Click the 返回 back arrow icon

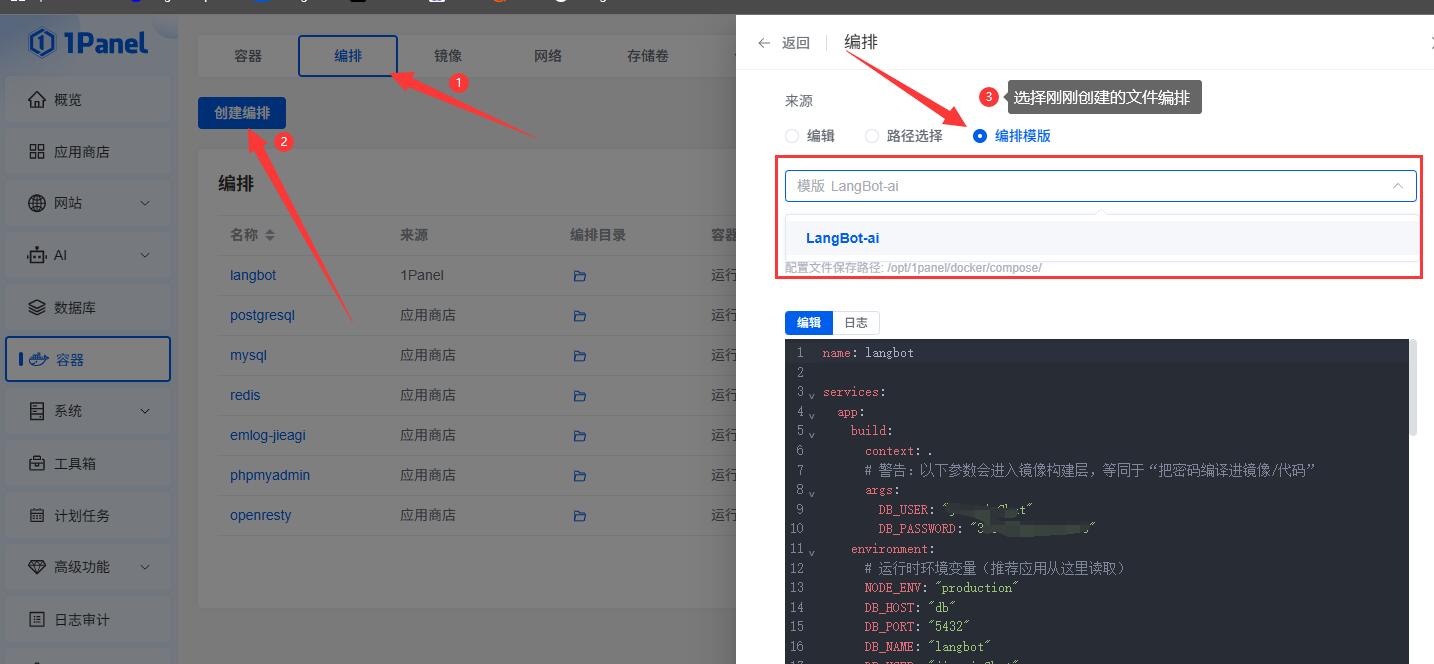[764, 43]
